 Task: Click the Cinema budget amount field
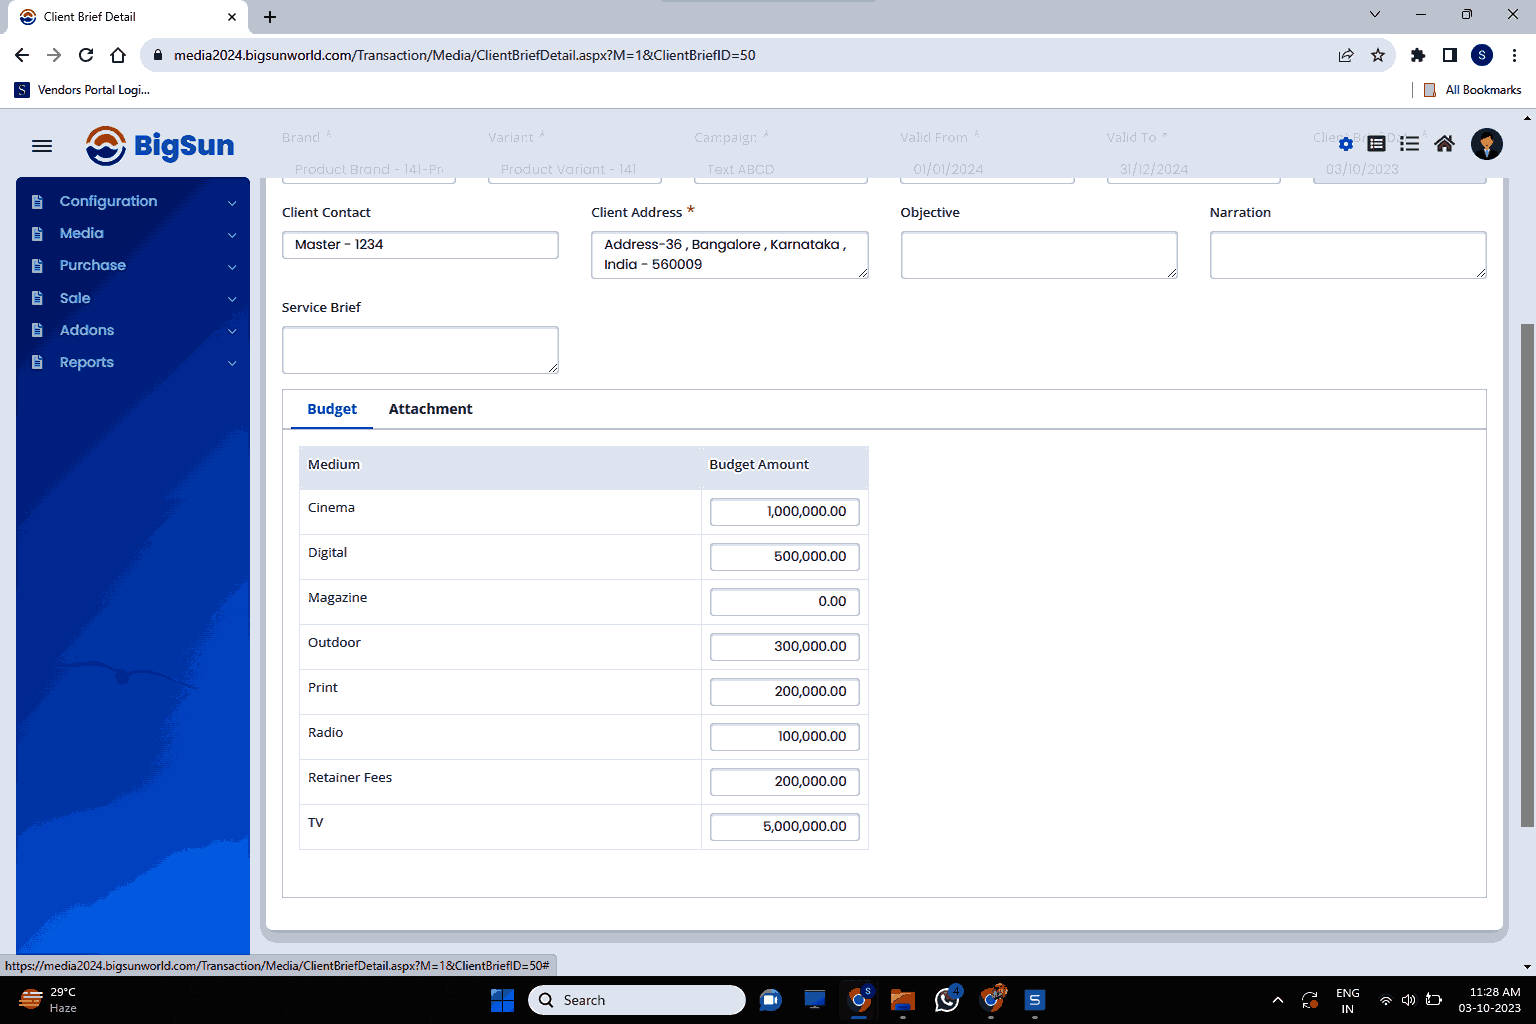(x=784, y=511)
